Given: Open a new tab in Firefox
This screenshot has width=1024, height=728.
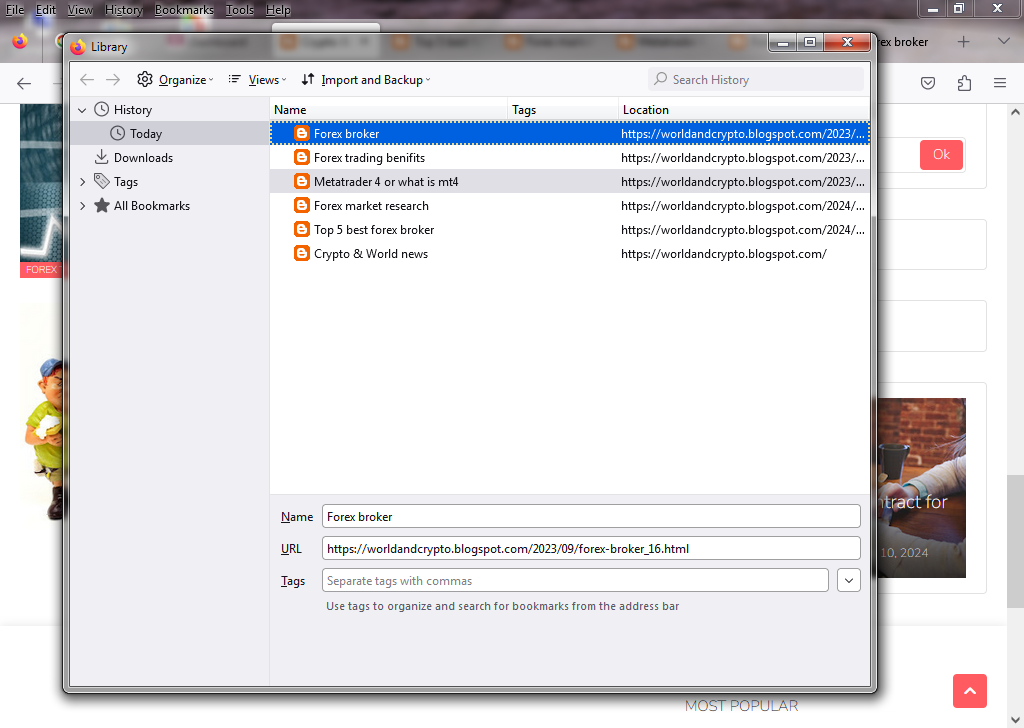Looking at the screenshot, I should 963,42.
